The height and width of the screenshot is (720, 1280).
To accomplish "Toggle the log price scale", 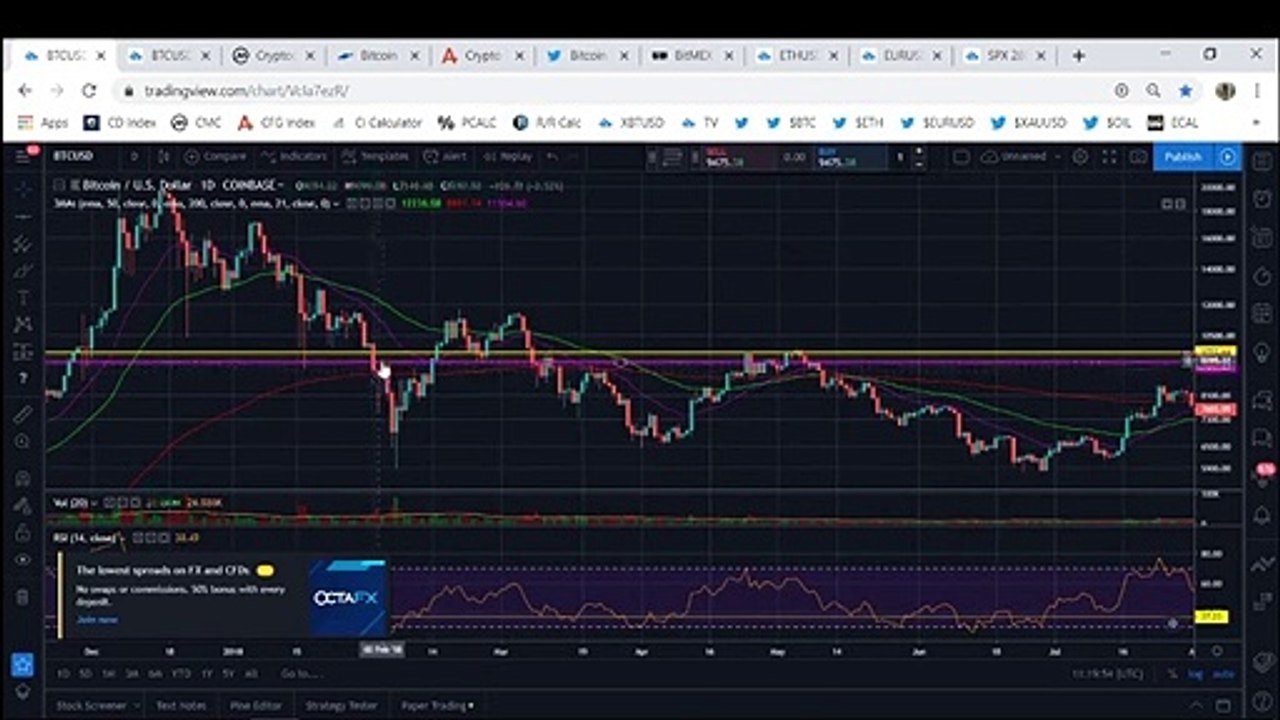I will tap(1197, 674).
